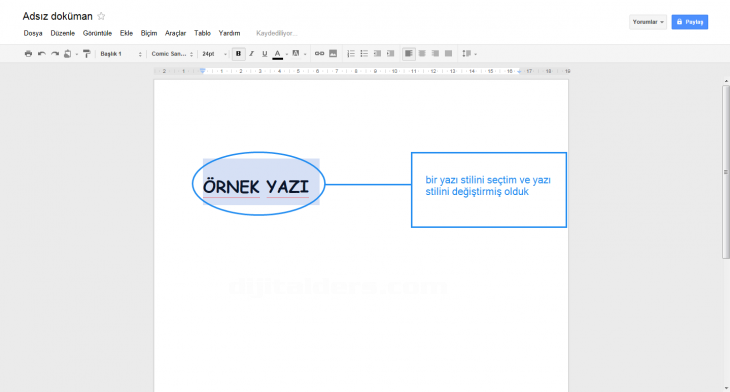Align text to the right

[x=435, y=54]
